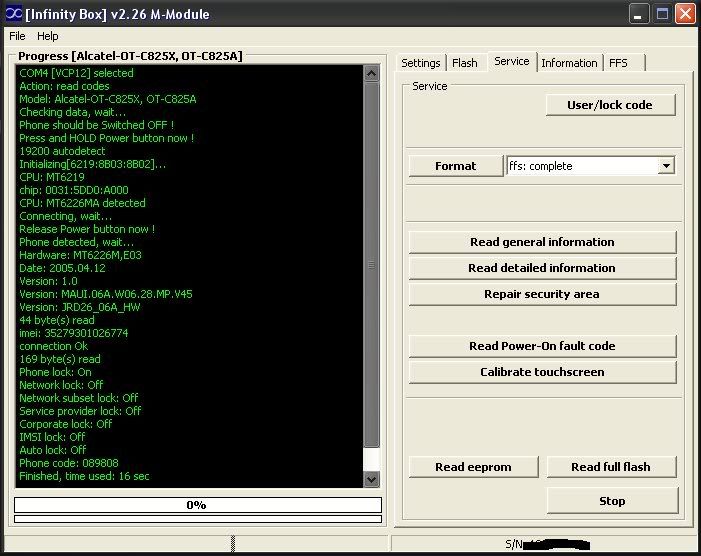The image size is (701, 556).
Task: Click the S/N status bar field
Action: [544, 543]
